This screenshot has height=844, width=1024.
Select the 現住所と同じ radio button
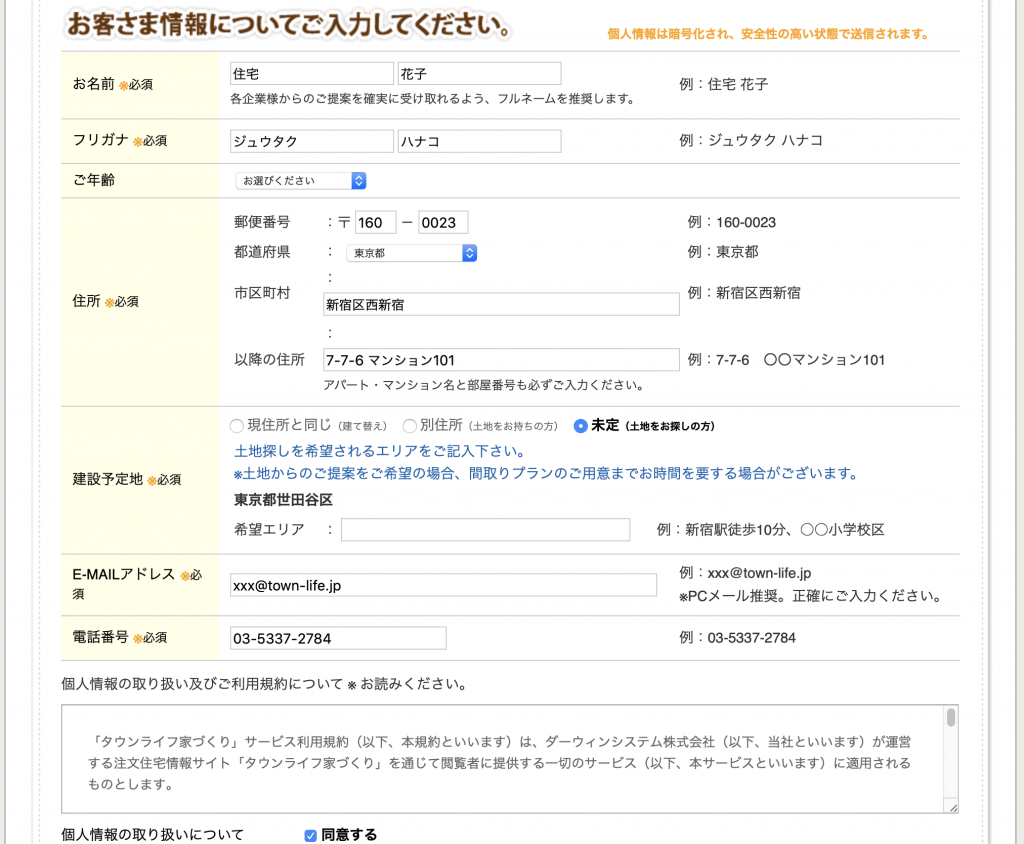(236, 426)
